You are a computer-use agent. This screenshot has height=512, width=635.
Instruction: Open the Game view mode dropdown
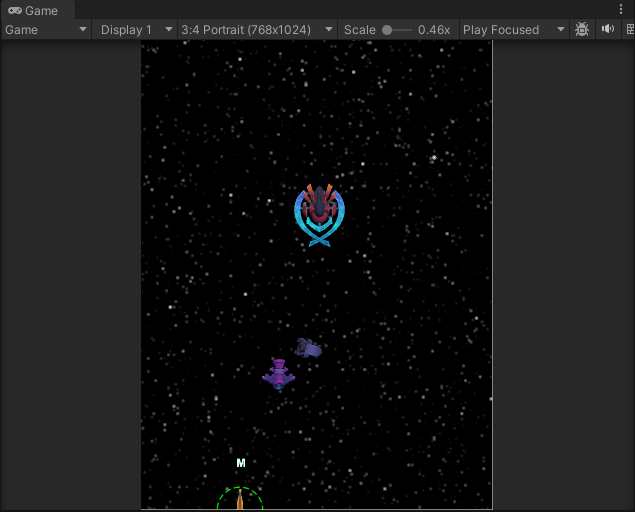(x=47, y=30)
